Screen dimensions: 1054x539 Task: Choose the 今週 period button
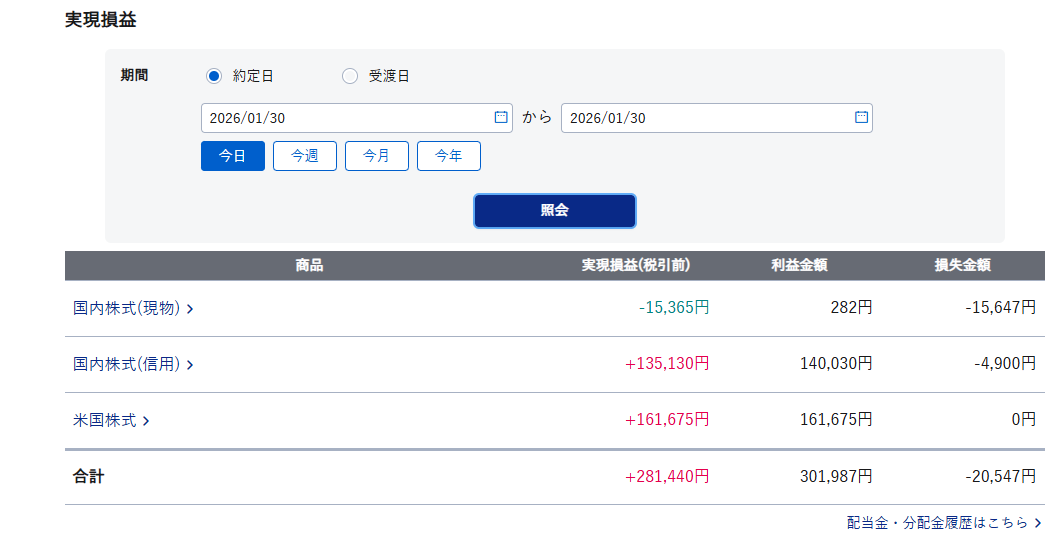305,156
